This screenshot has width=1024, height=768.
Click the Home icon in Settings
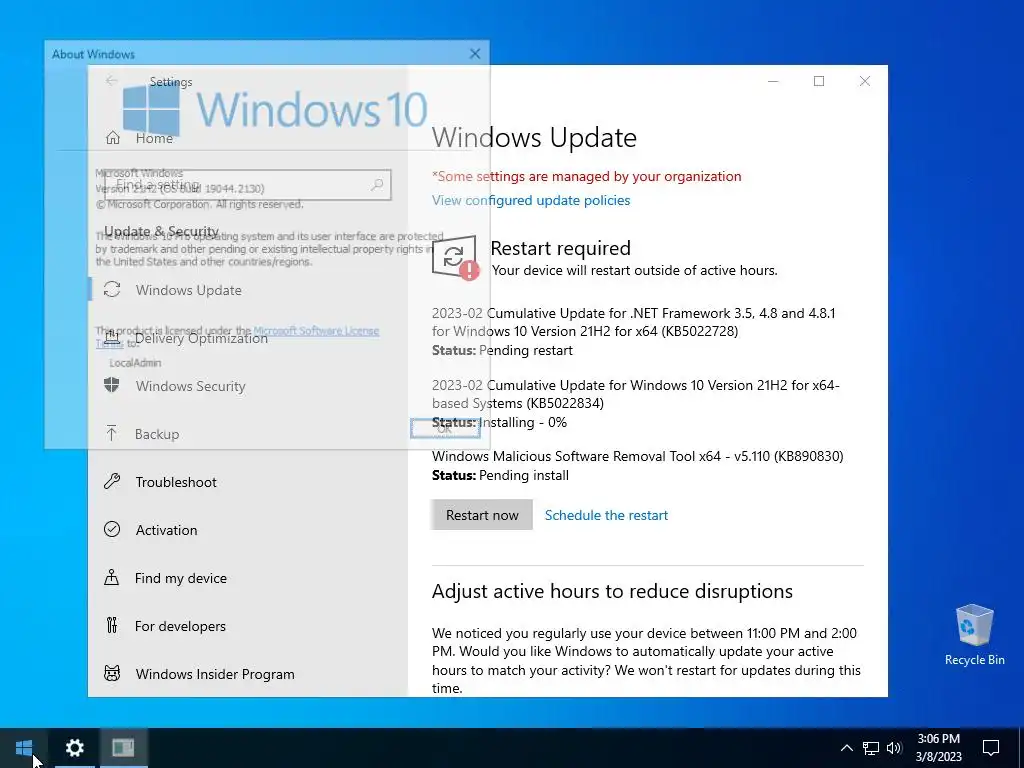coord(112,138)
